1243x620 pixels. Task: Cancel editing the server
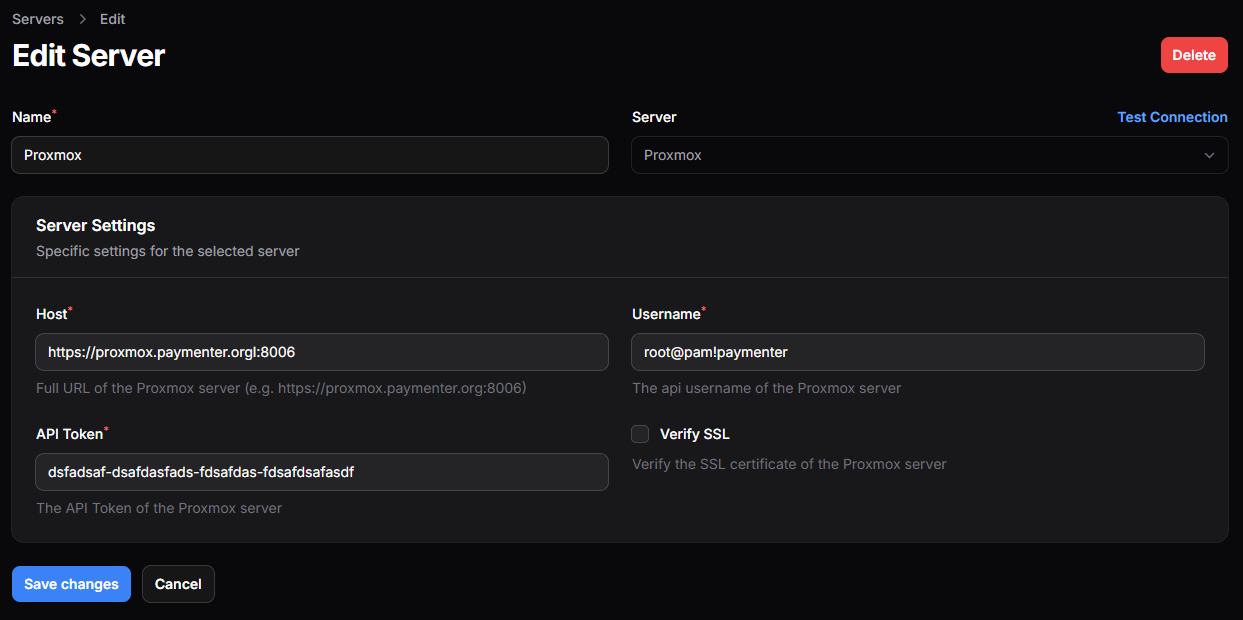point(178,584)
